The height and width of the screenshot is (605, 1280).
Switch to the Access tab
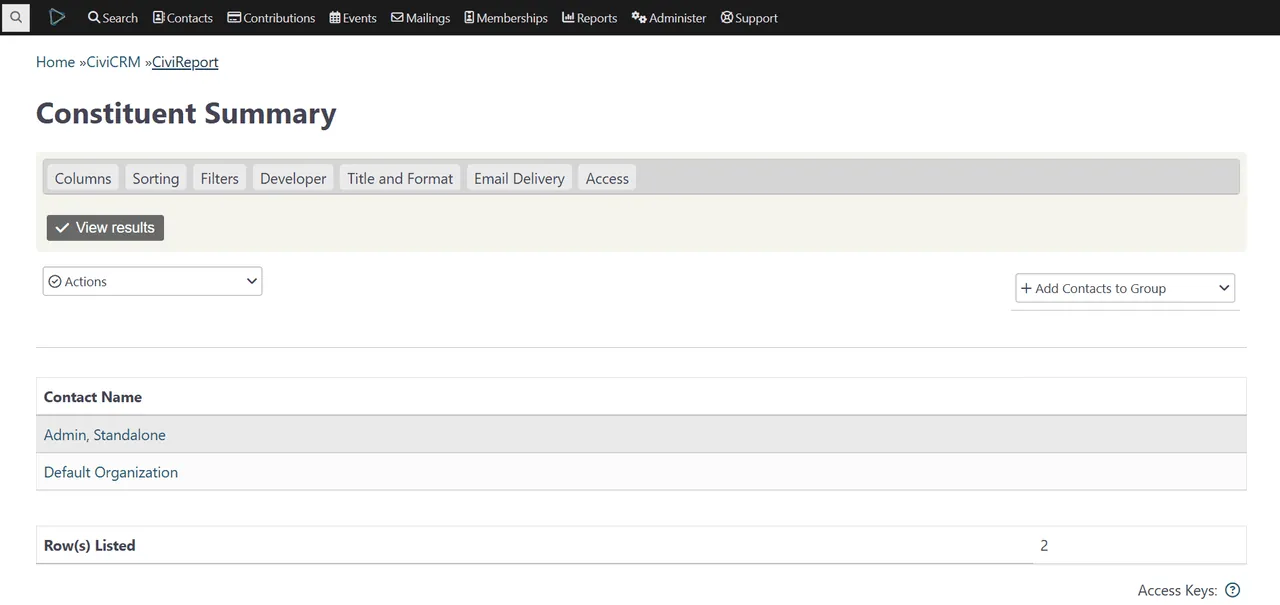tap(607, 178)
